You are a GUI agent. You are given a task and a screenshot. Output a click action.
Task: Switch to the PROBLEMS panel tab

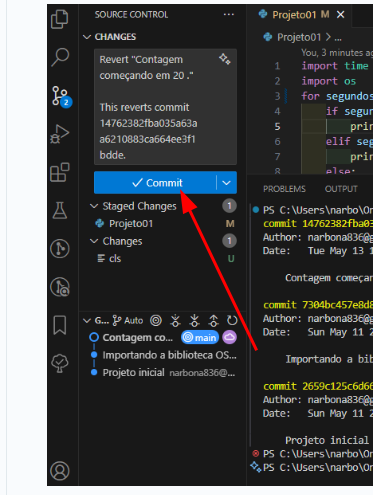[x=284, y=189]
